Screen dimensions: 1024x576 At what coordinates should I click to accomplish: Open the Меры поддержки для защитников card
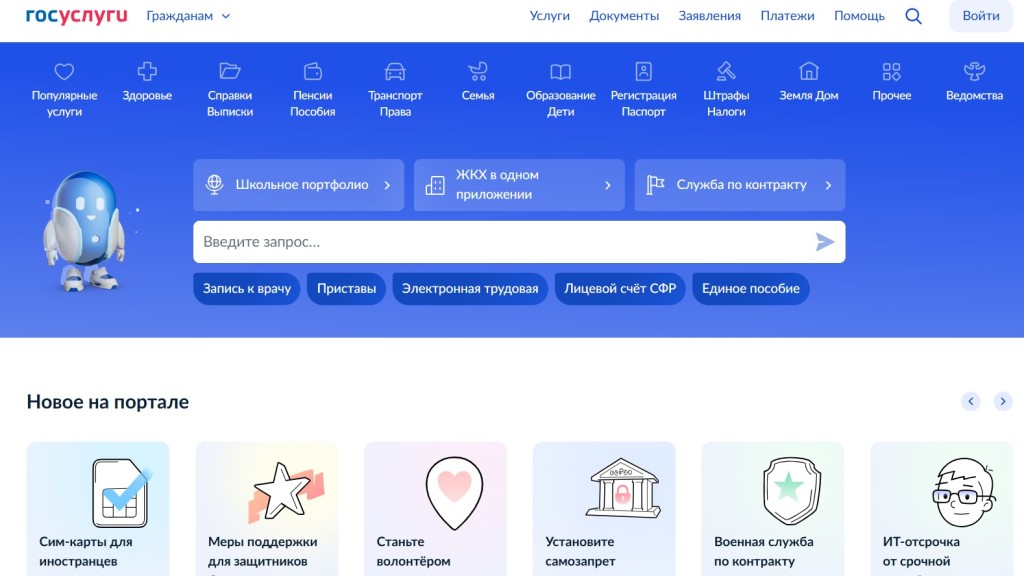[266, 509]
